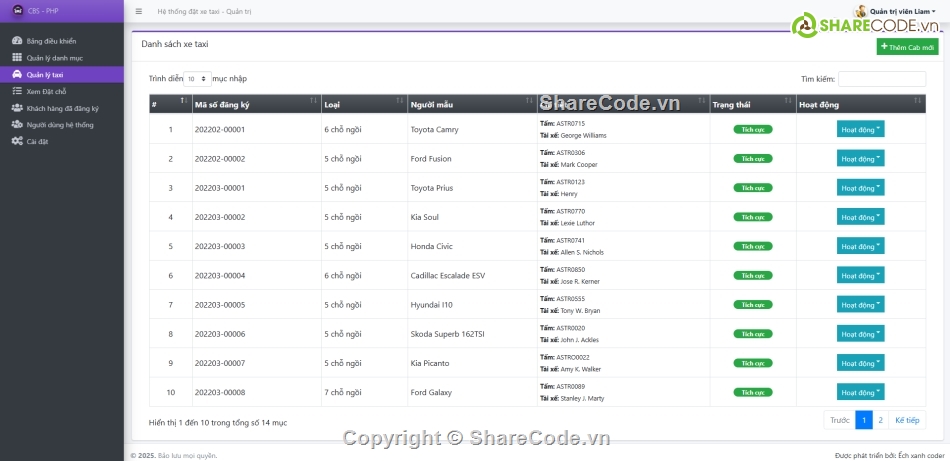Viewport: 950px width, 461px height.
Task: Expand Quản trị viên Liam user dropdown
Action: click(x=902, y=12)
